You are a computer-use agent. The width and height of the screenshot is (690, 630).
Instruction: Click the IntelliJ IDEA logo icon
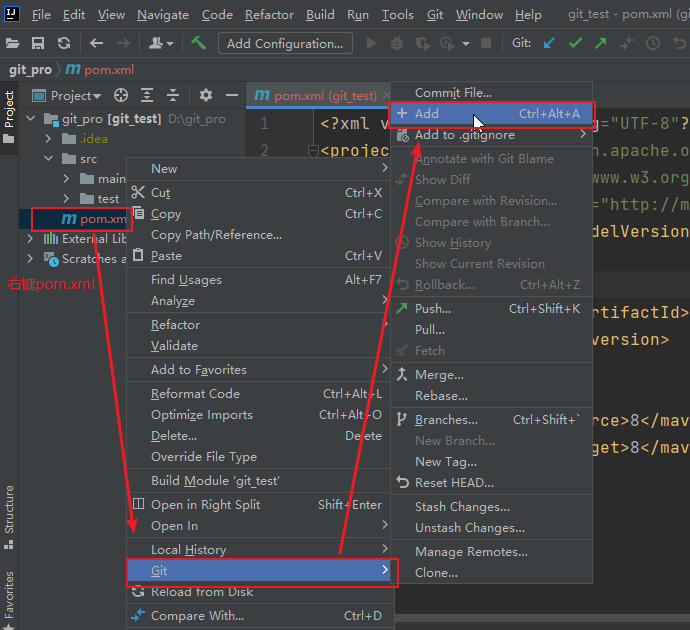[x=11, y=14]
